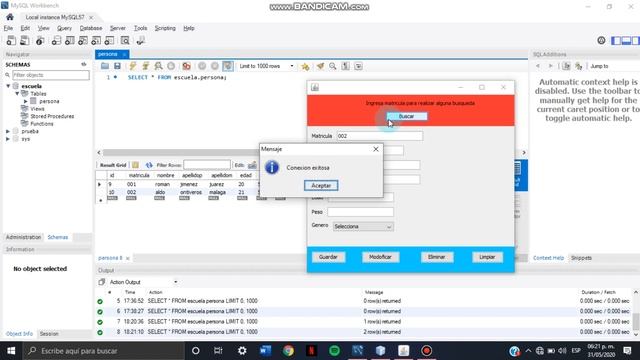
Task: Collapse the Tables node under escuela
Action: (x=17, y=93)
